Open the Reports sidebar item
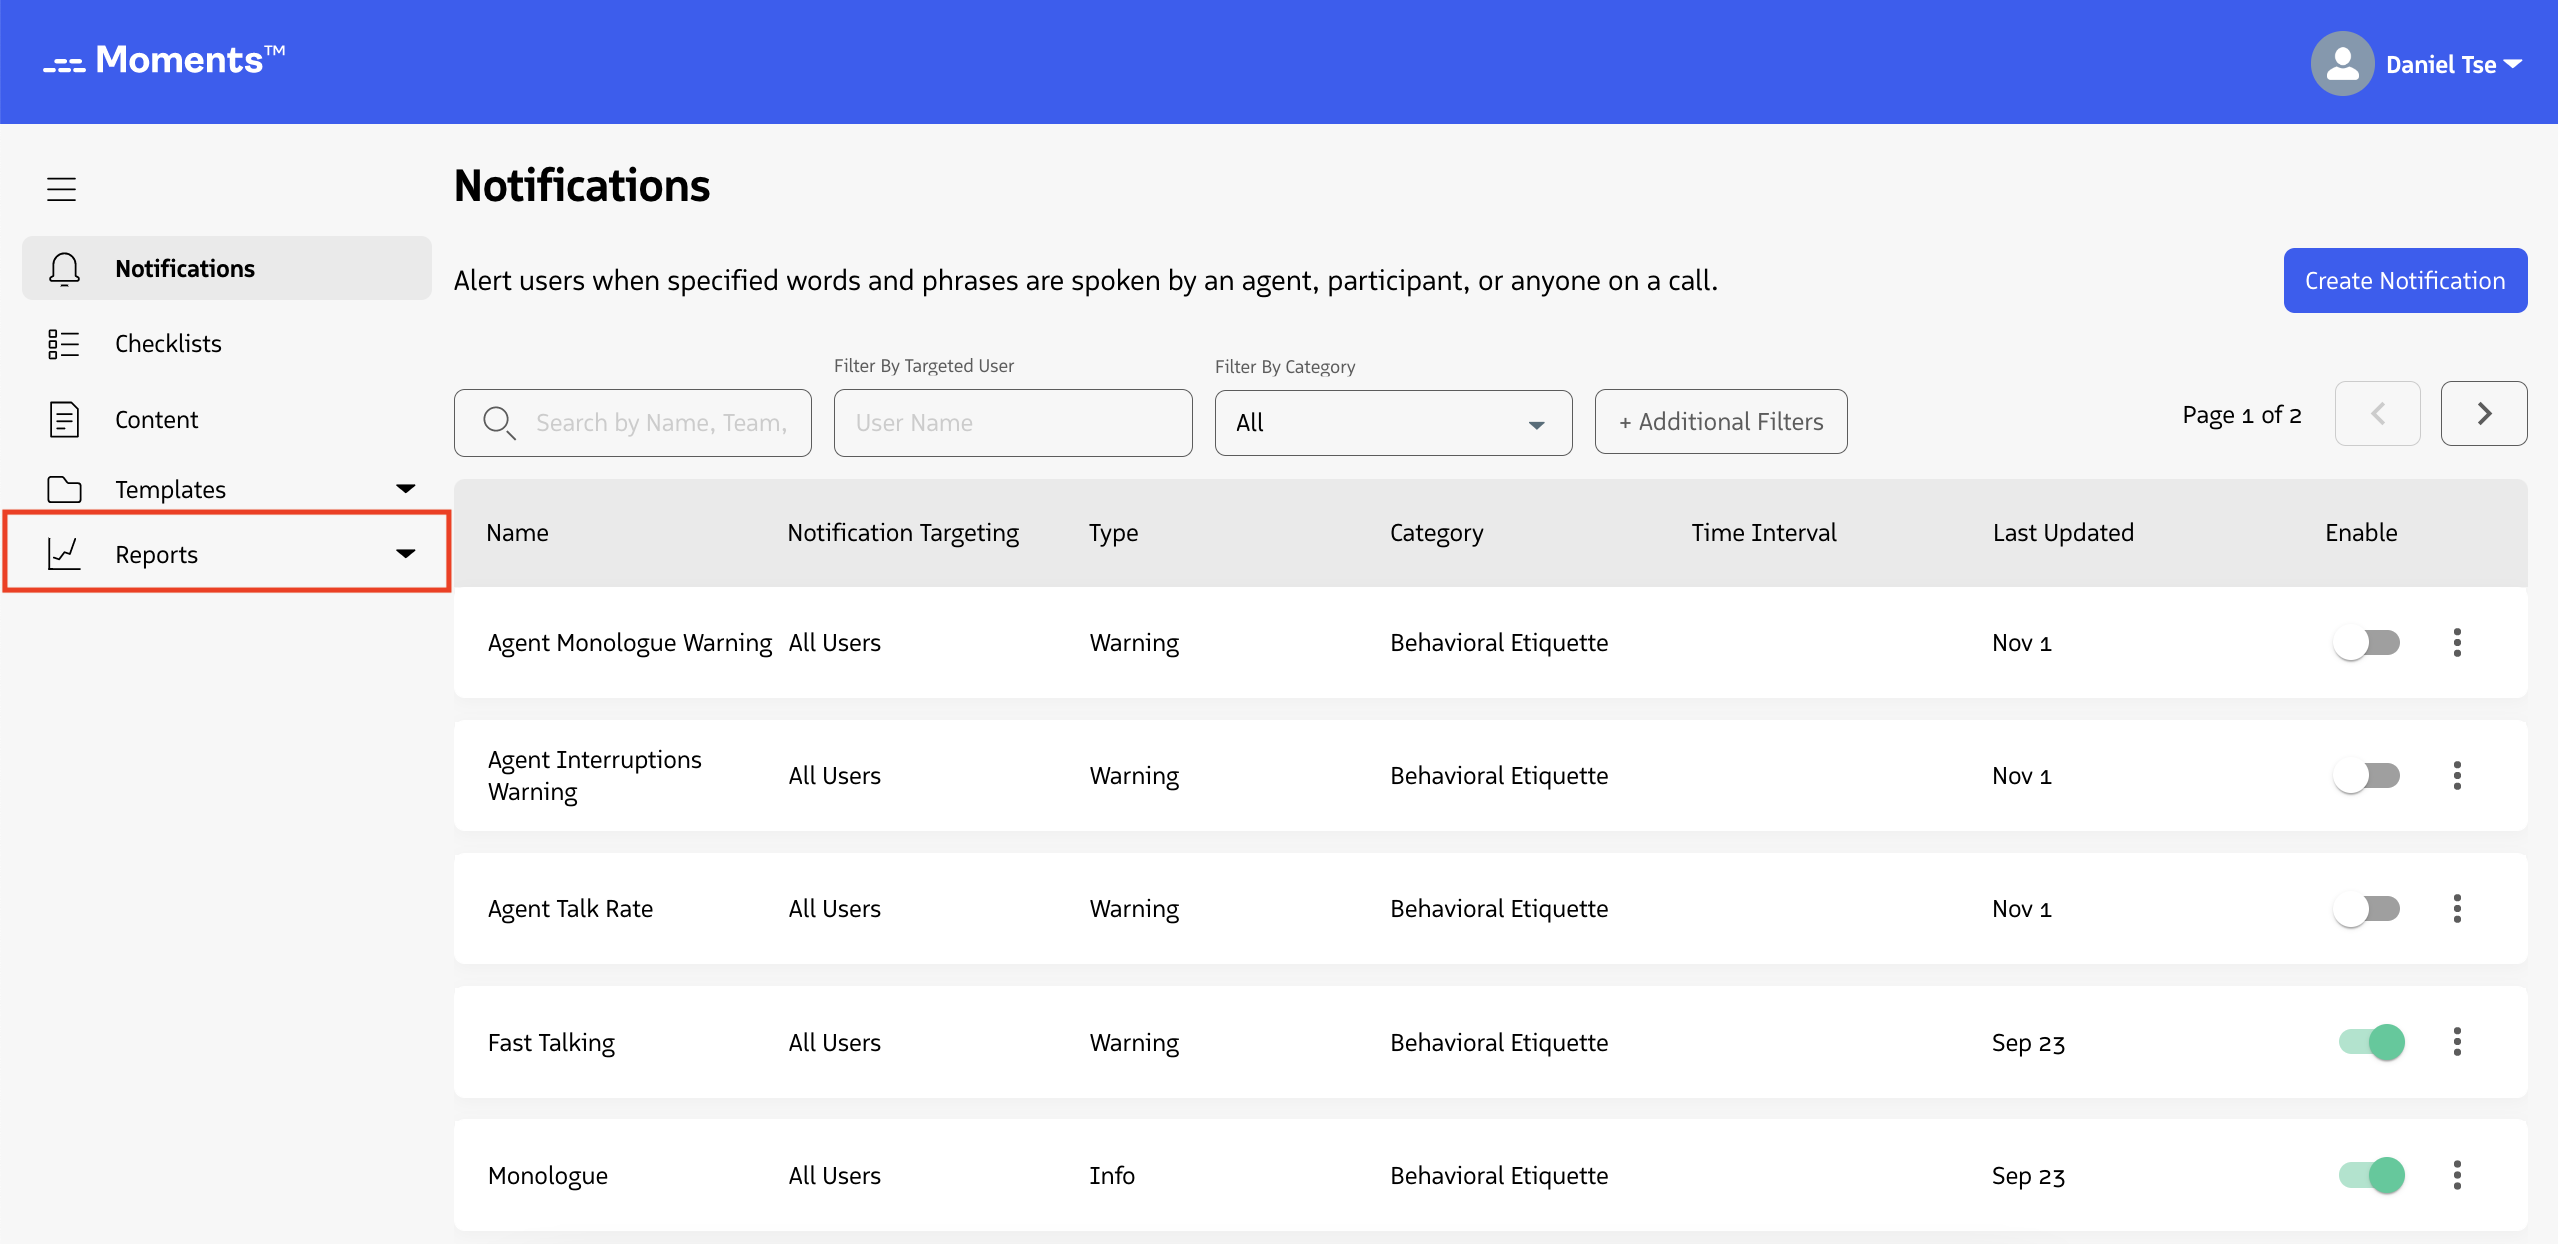2558x1244 pixels. [227, 553]
